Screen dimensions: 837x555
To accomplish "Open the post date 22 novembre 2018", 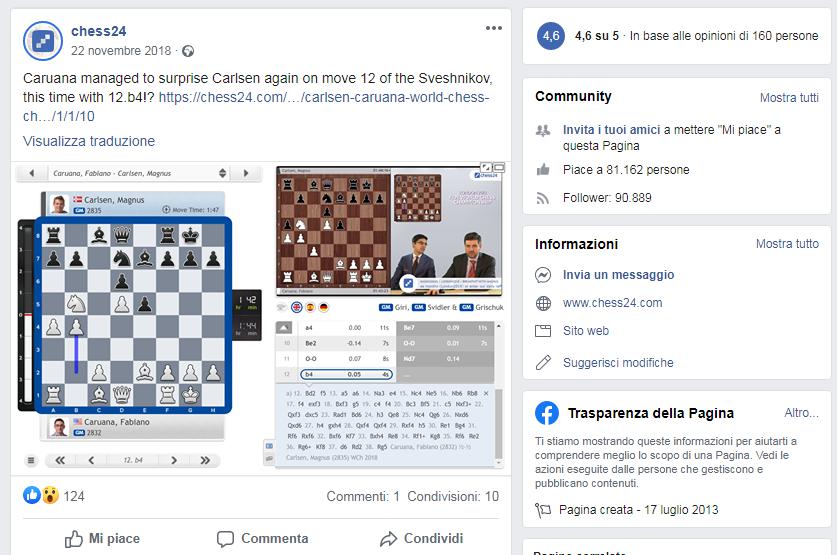I will 121,51.
